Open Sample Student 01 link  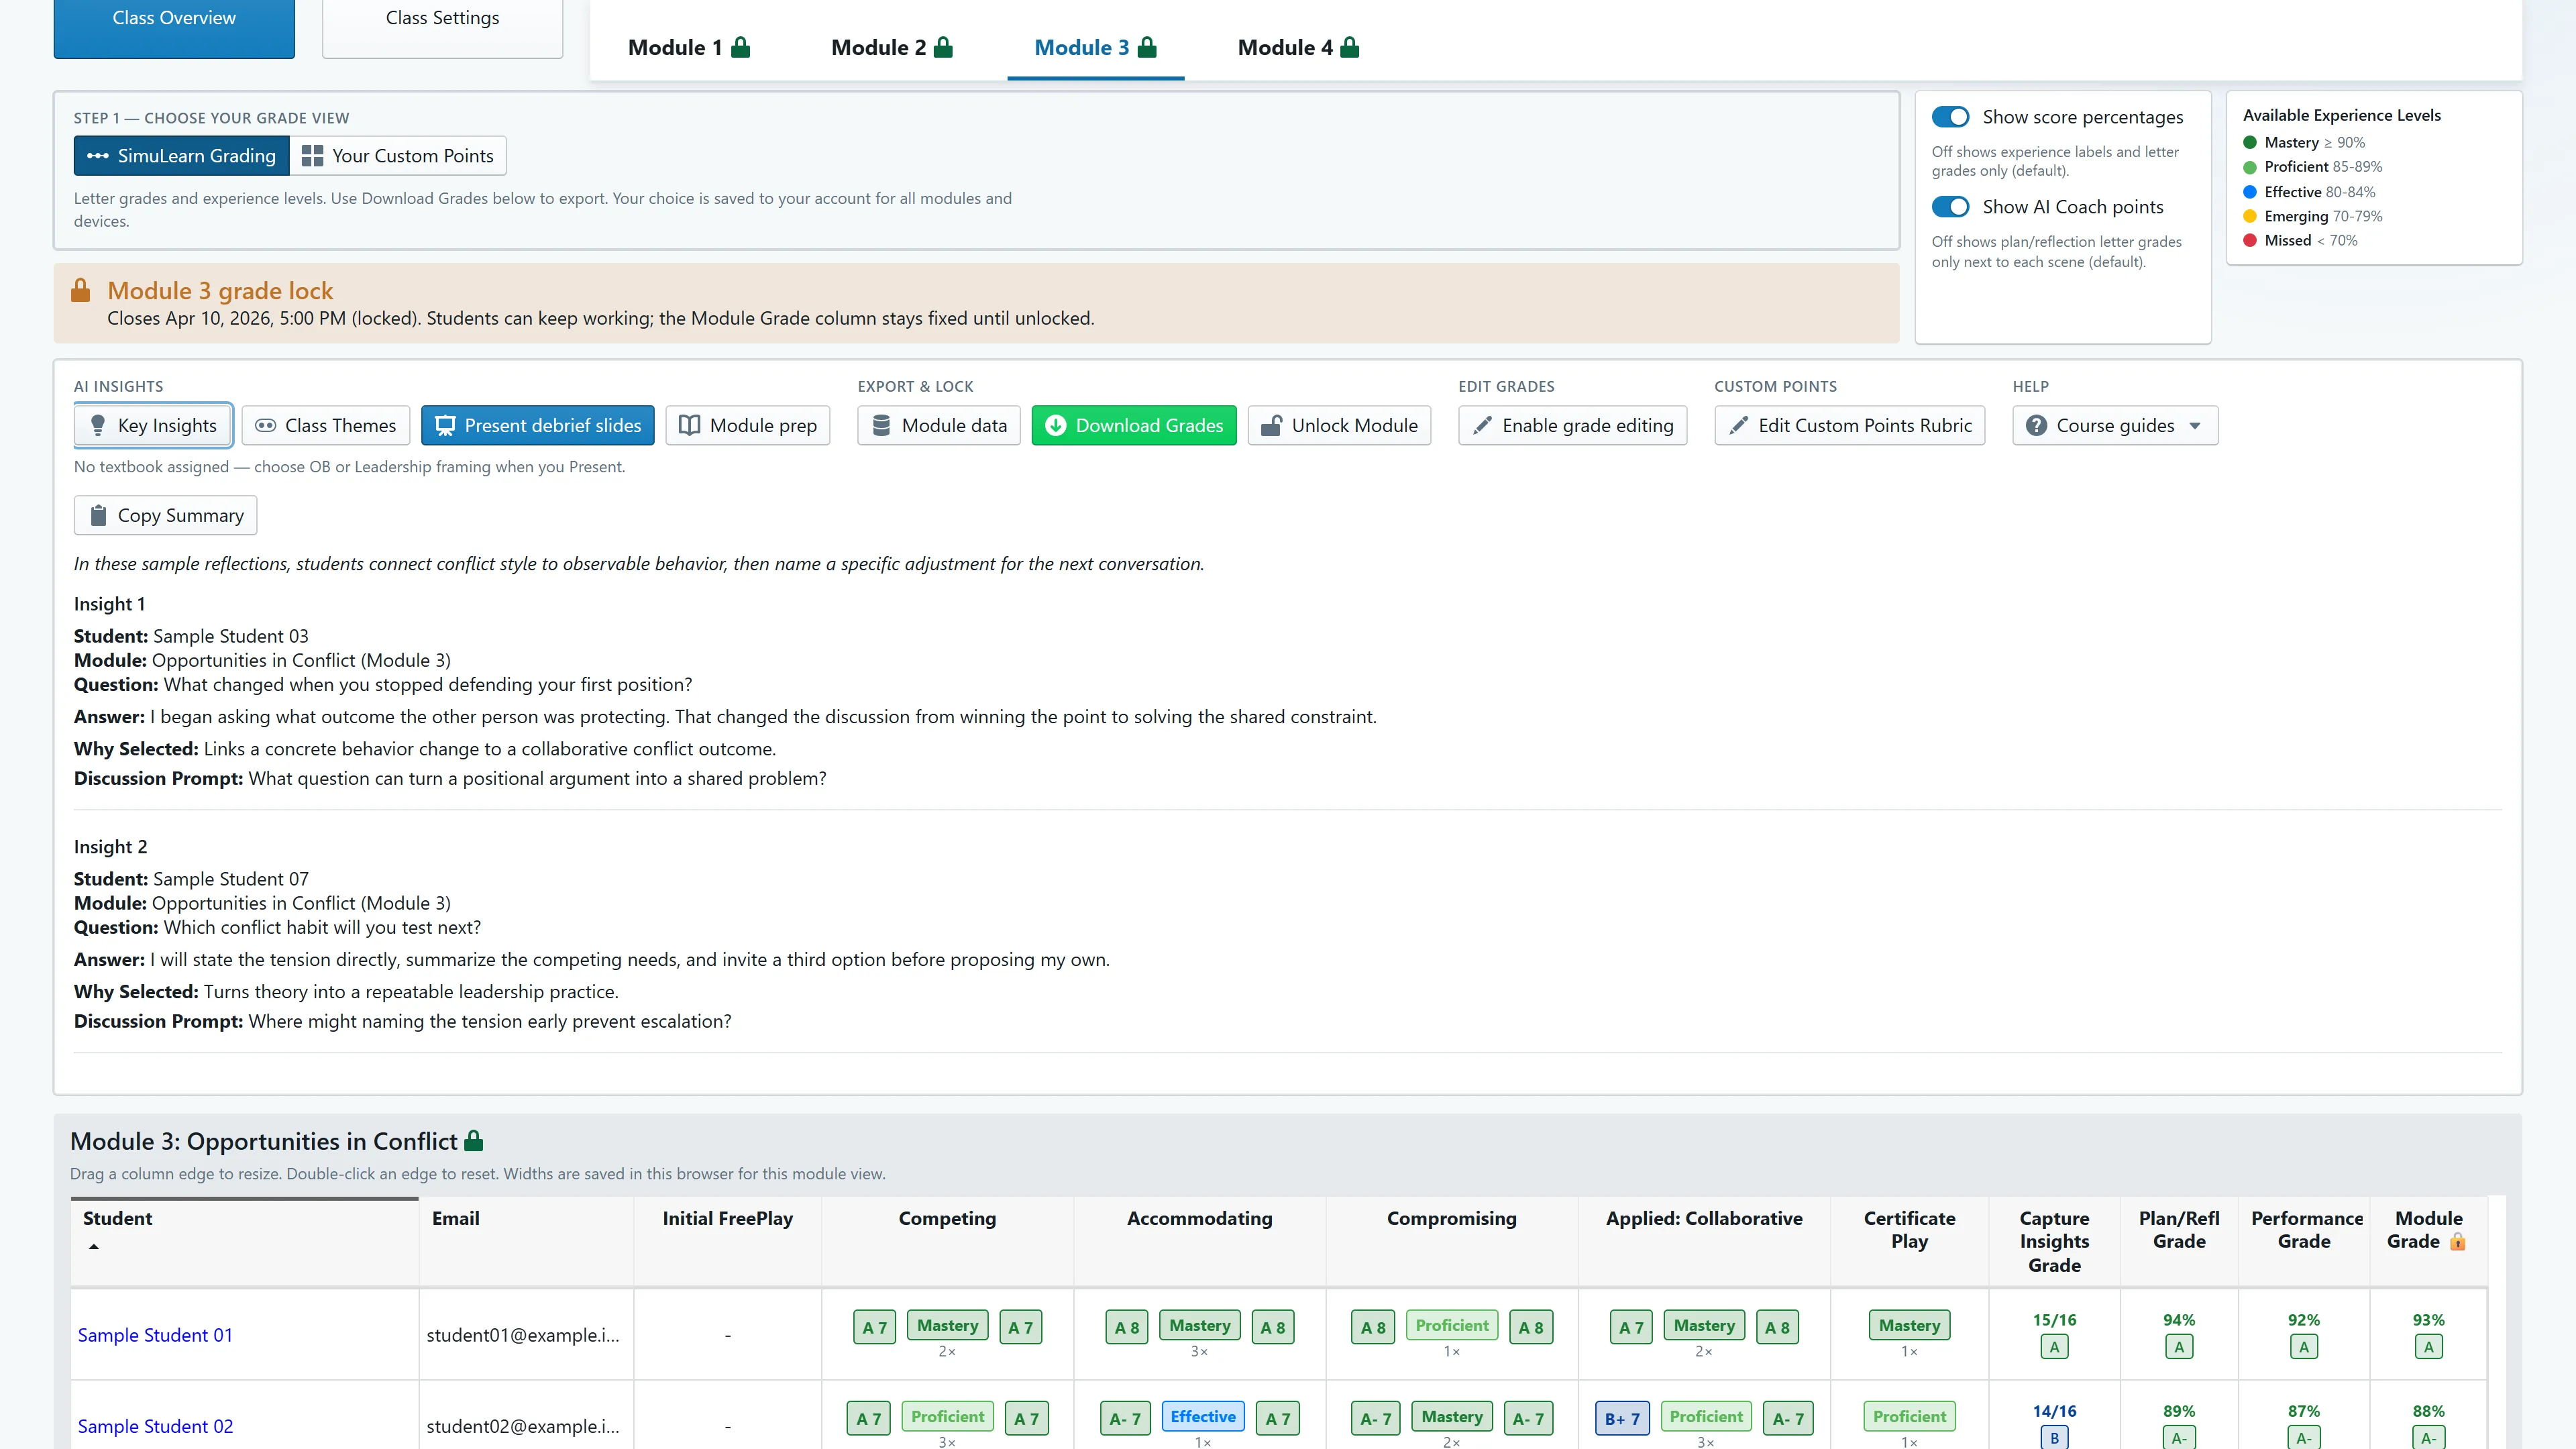[x=155, y=1335]
